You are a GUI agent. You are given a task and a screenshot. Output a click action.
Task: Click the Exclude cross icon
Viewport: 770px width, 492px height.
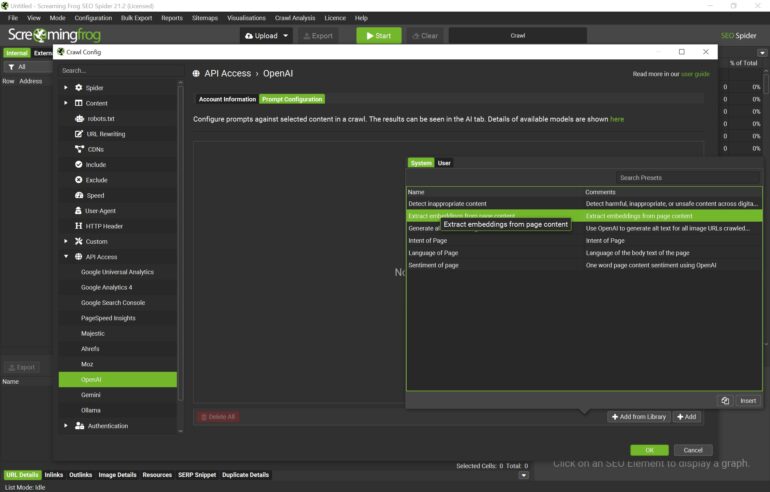pyautogui.click(x=79, y=180)
